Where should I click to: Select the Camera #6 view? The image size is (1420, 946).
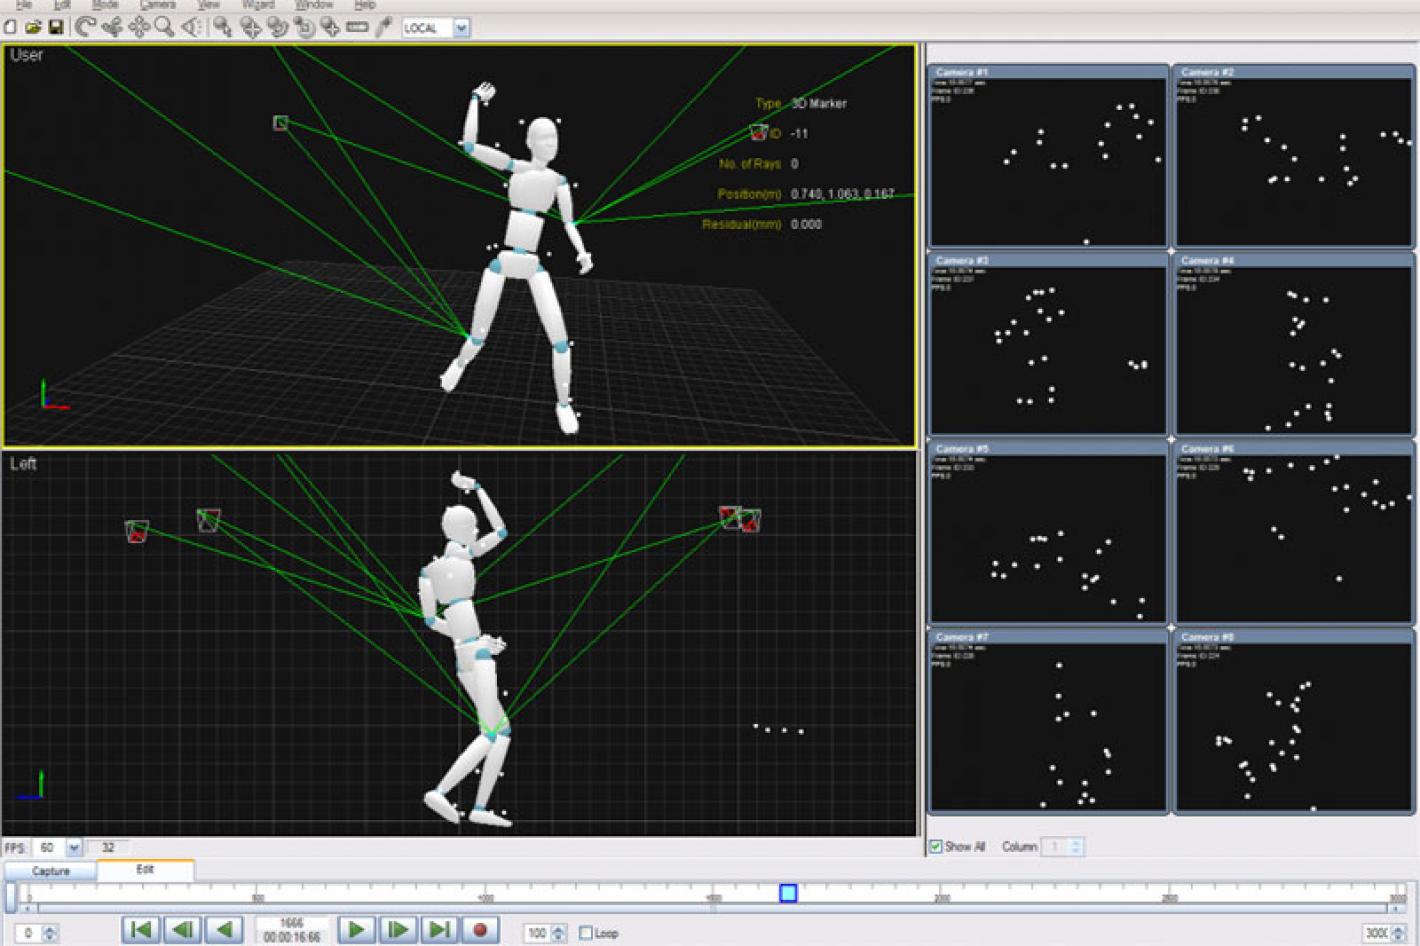[x=1294, y=533]
